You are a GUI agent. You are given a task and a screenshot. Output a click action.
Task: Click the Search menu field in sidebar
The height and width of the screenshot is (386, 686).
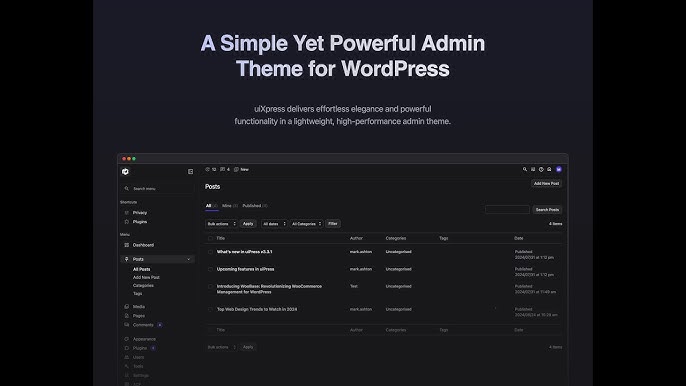[x=157, y=189]
